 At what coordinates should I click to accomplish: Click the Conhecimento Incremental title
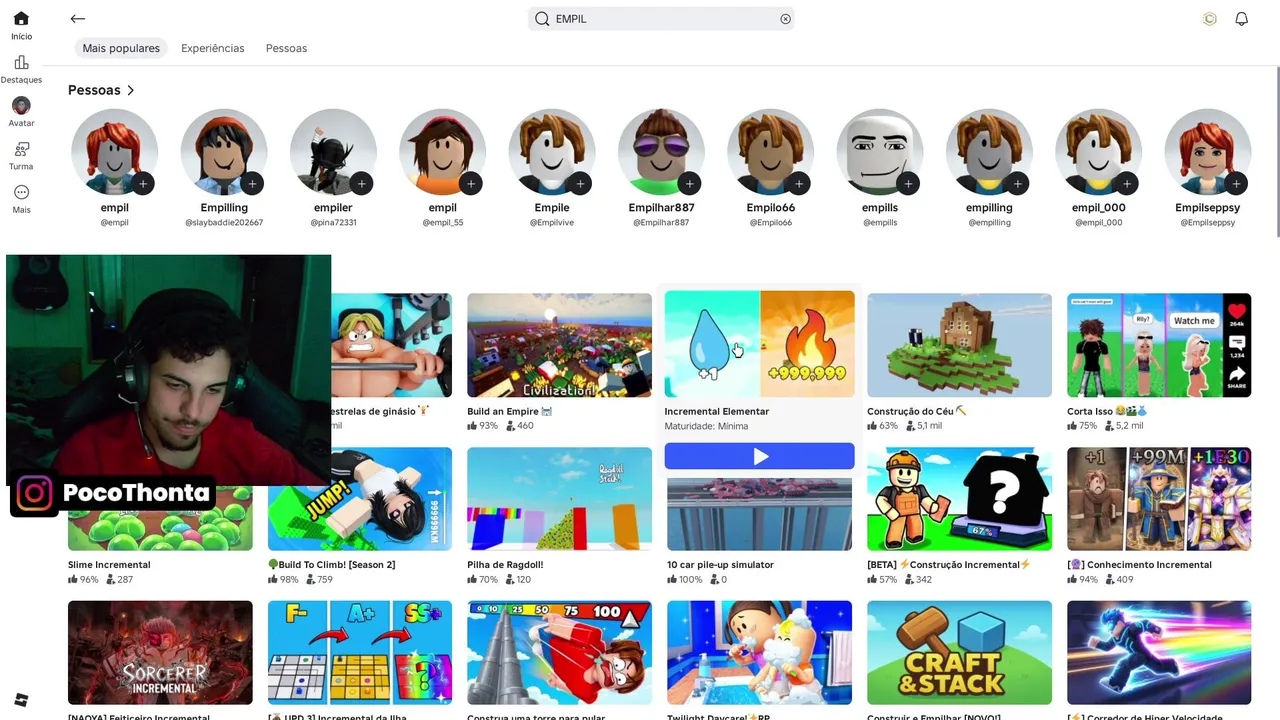(1139, 565)
